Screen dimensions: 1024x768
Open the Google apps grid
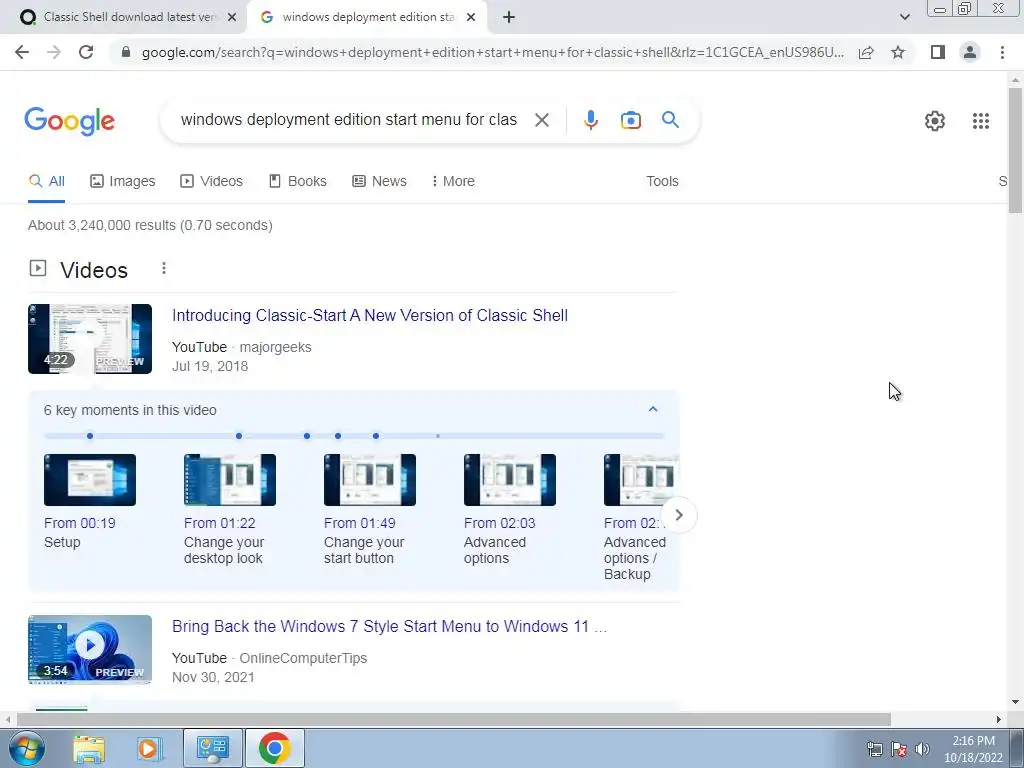pos(980,121)
